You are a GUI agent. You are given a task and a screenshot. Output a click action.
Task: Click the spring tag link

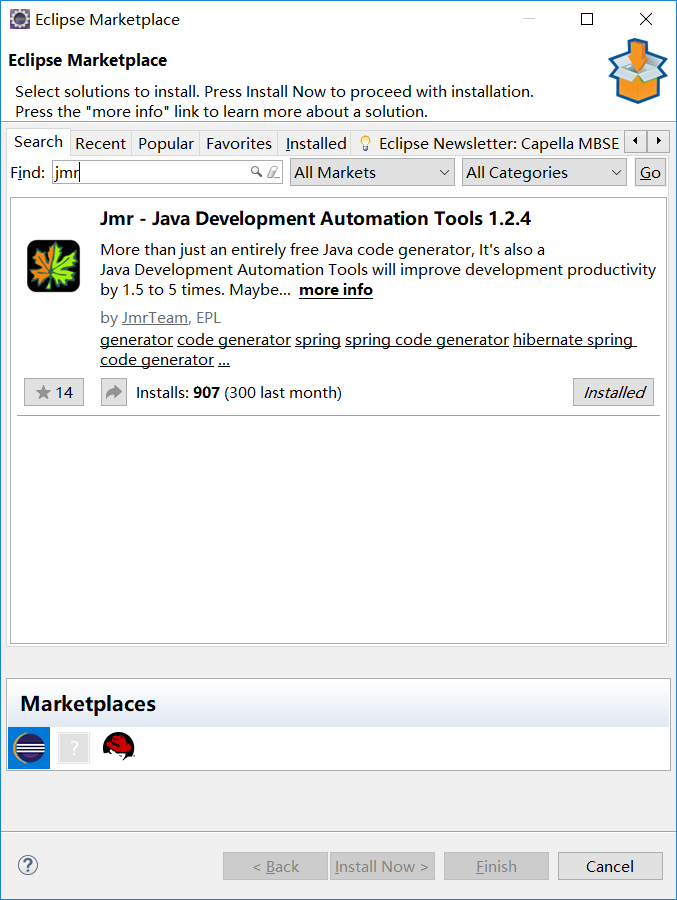coord(318,340)
